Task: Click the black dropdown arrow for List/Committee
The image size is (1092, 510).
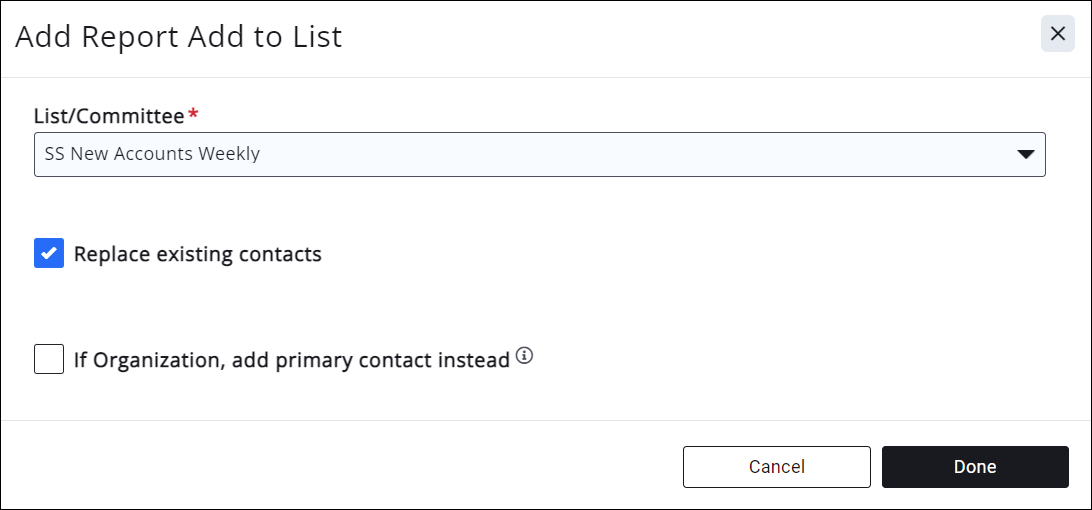Action: [1025, 155]
